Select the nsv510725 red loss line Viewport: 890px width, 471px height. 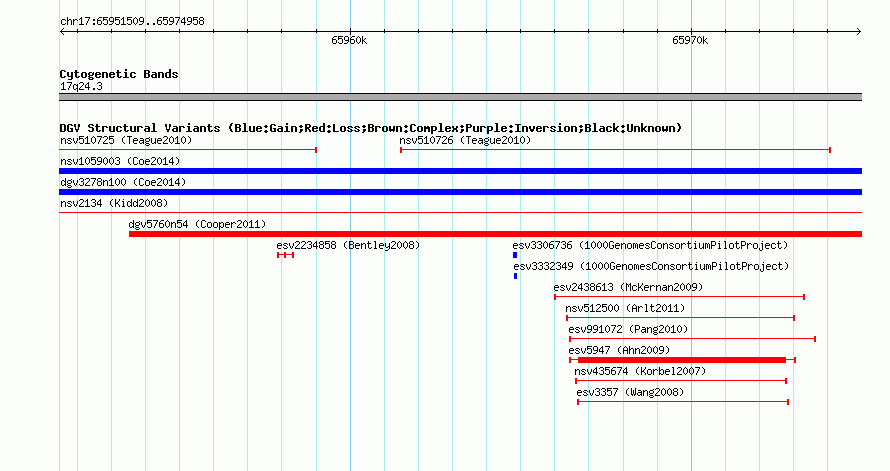click(x=188, y=150)
